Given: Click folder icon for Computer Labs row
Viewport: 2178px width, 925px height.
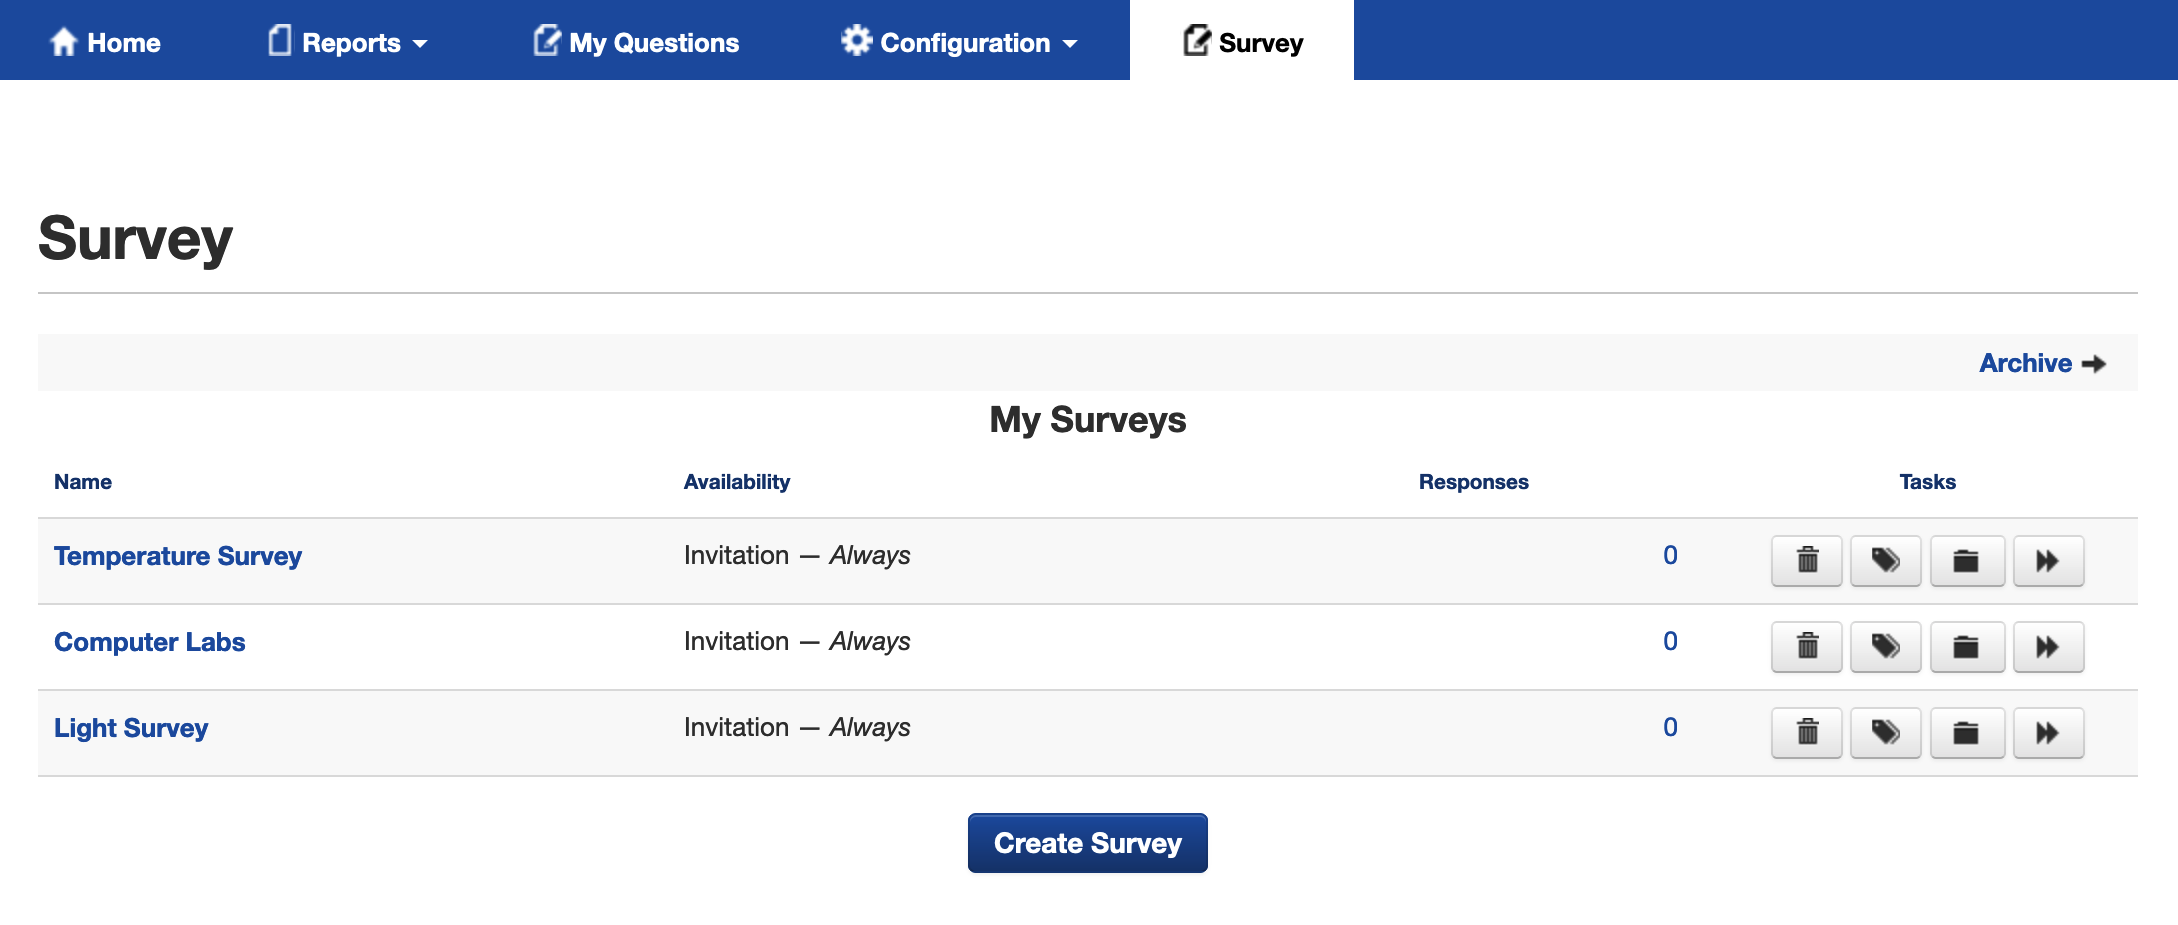Looking at the screenshot, I should click(1966, 646).
